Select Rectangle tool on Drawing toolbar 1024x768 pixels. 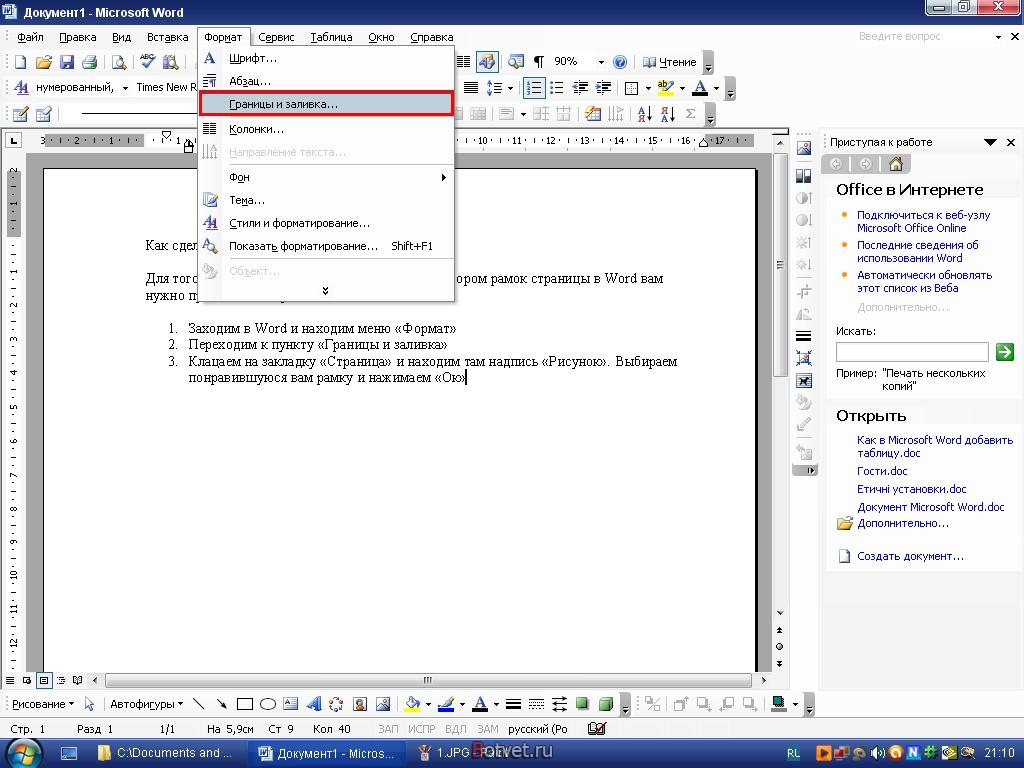click(x=245, y=704)
